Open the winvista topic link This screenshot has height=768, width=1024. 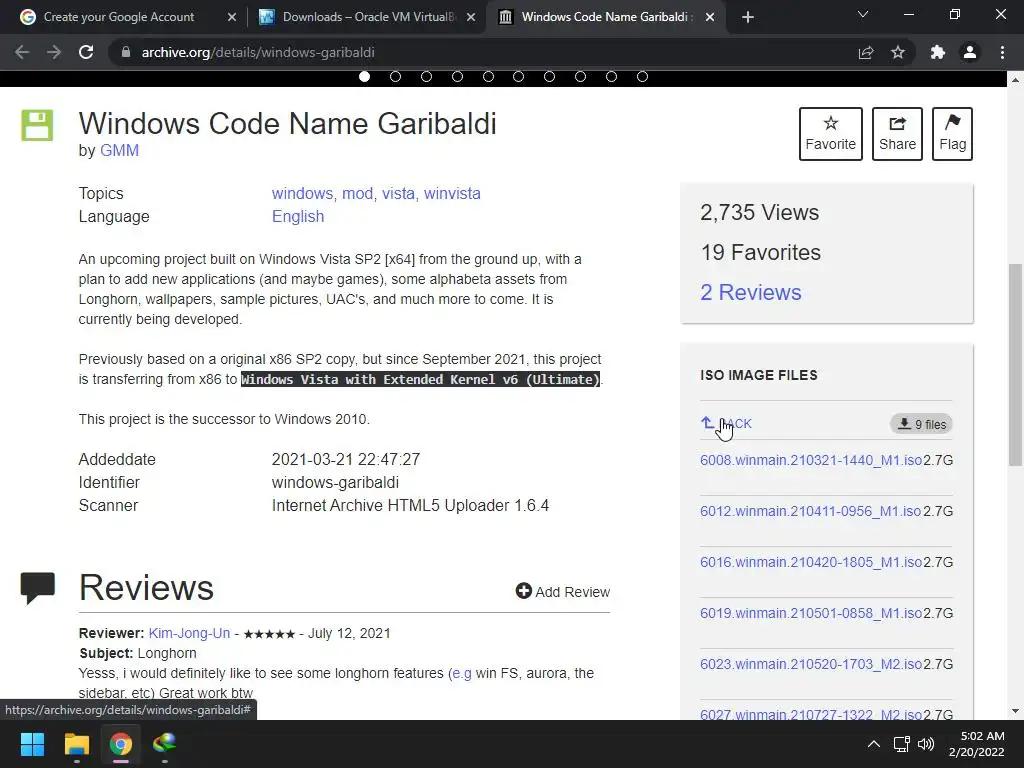(x=452, y=193)
